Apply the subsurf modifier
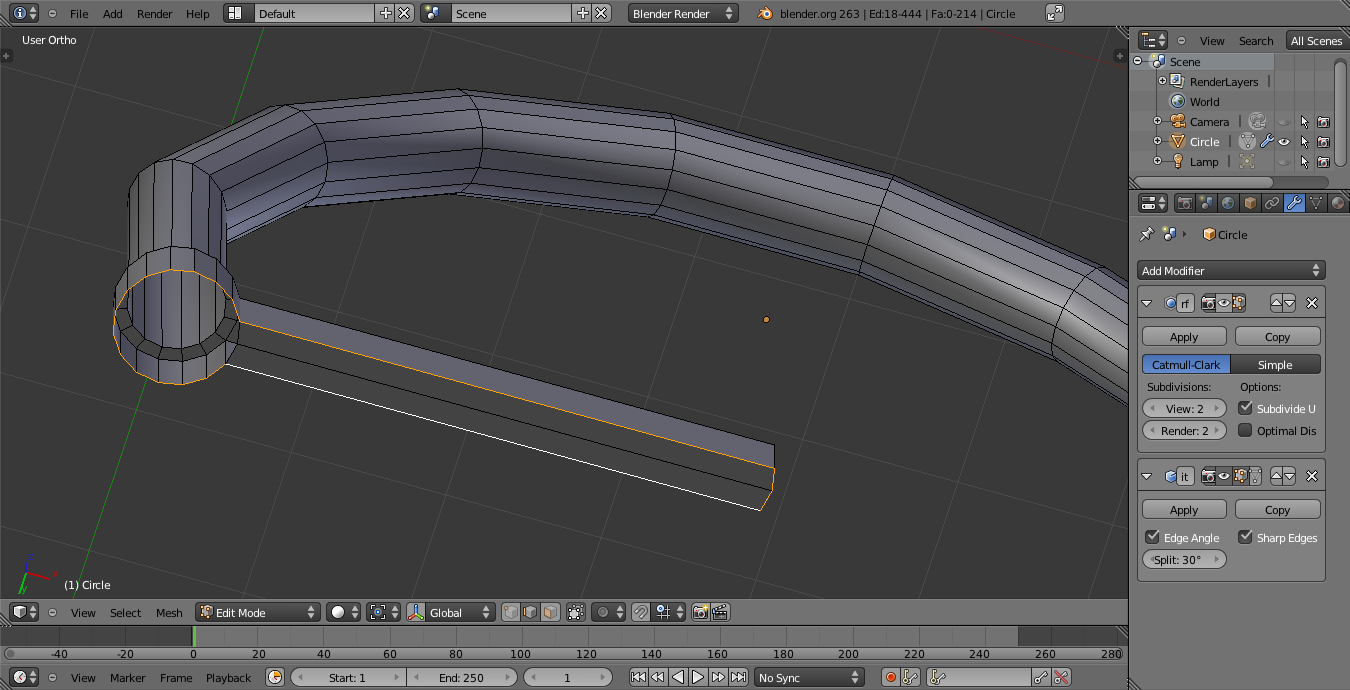Viewport: 1350px width, 690px height. coord(1184,337)
